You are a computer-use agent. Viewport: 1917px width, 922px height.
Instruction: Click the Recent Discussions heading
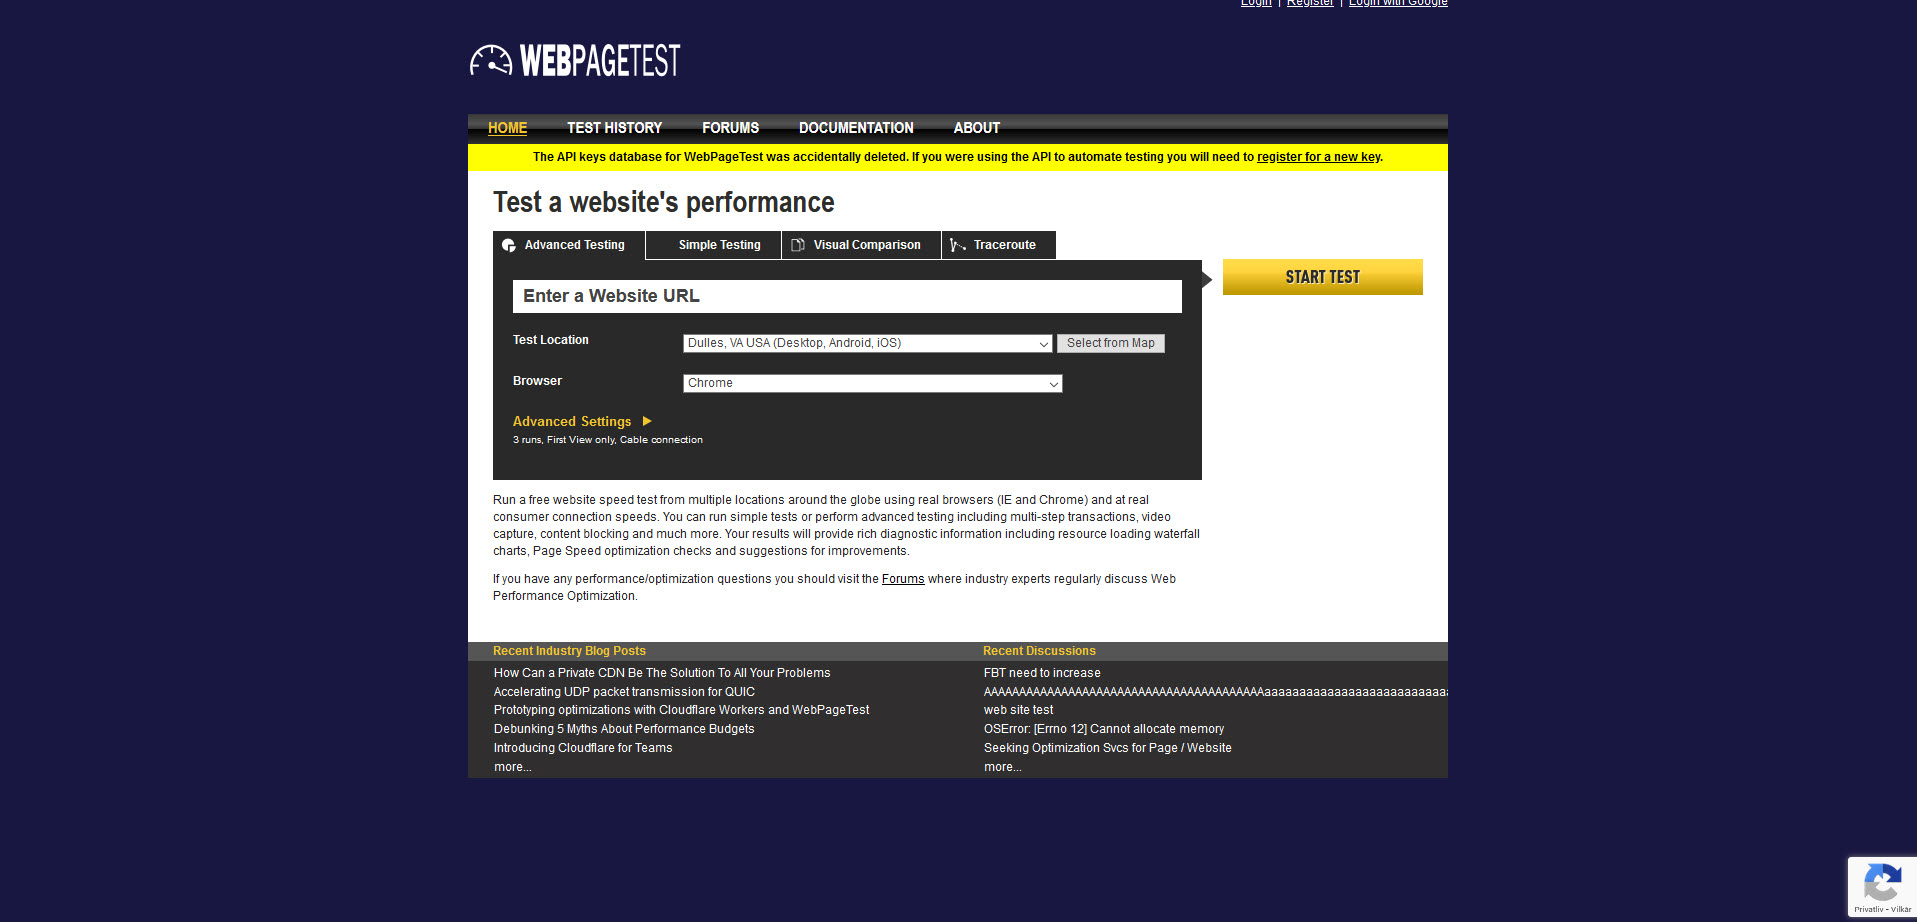click(1039, 651)
